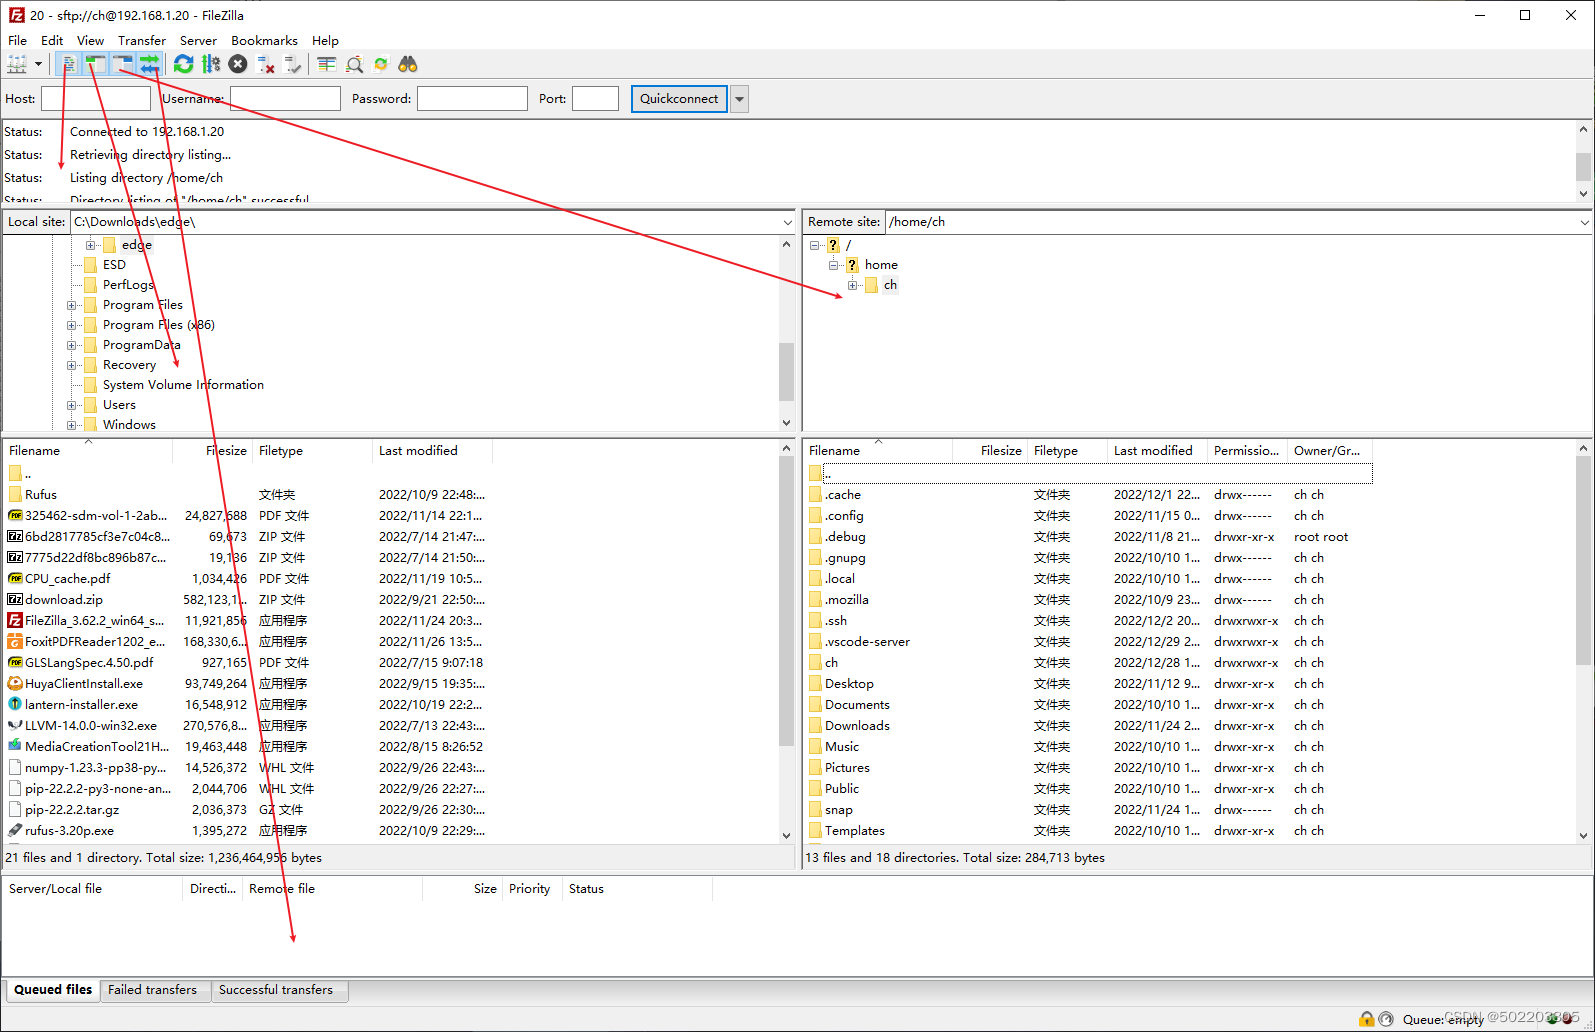This screenshot has width=1595, height=1032.
Task: Expand the Users folder in local tree
Action: pyautogui.click(x=72, y=405)
